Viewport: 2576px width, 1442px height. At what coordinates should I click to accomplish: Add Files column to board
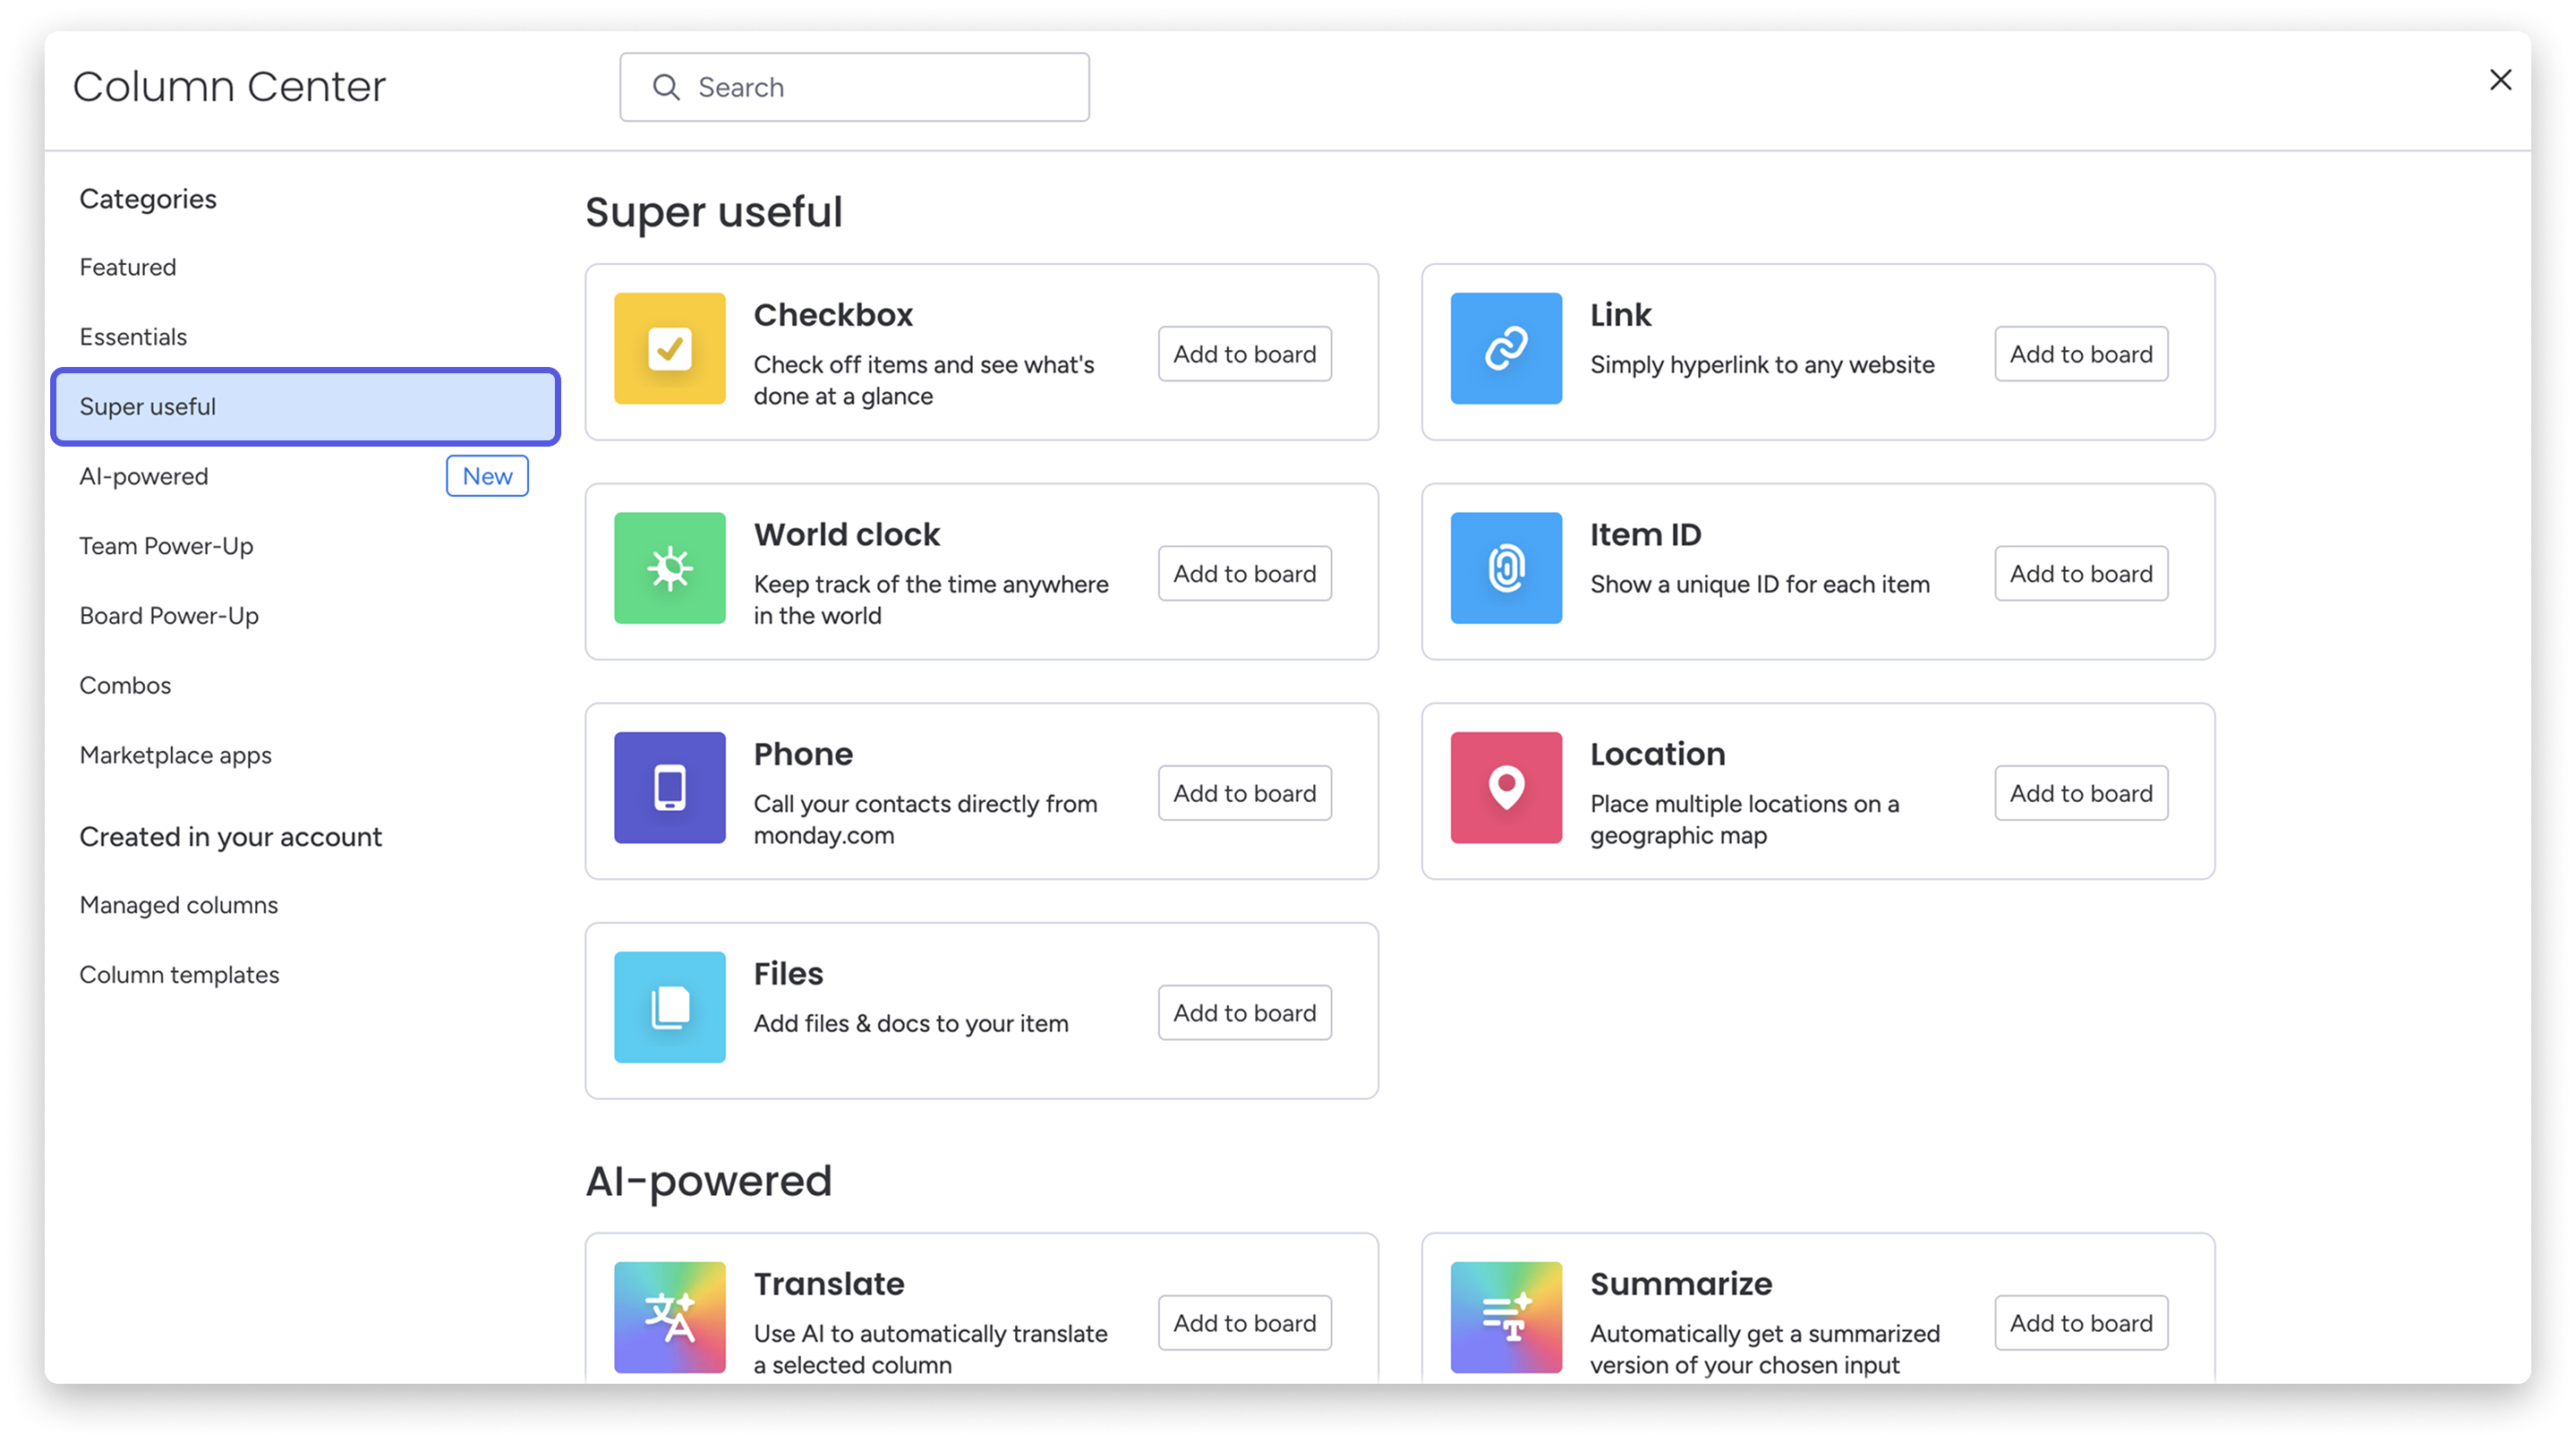(1244, 1013)
